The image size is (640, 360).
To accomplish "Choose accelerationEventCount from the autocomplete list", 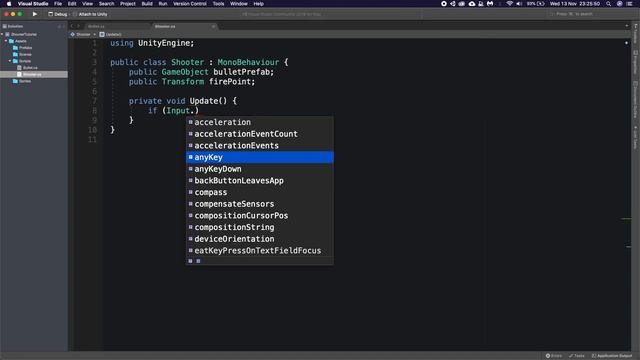I will pos(260,134).
